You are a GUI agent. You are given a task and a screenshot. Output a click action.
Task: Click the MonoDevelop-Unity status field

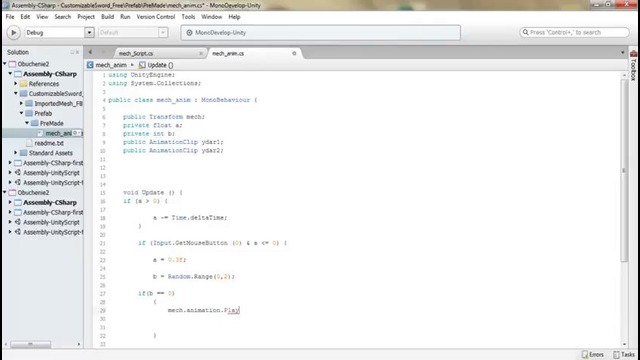click(x=321, y=33)
